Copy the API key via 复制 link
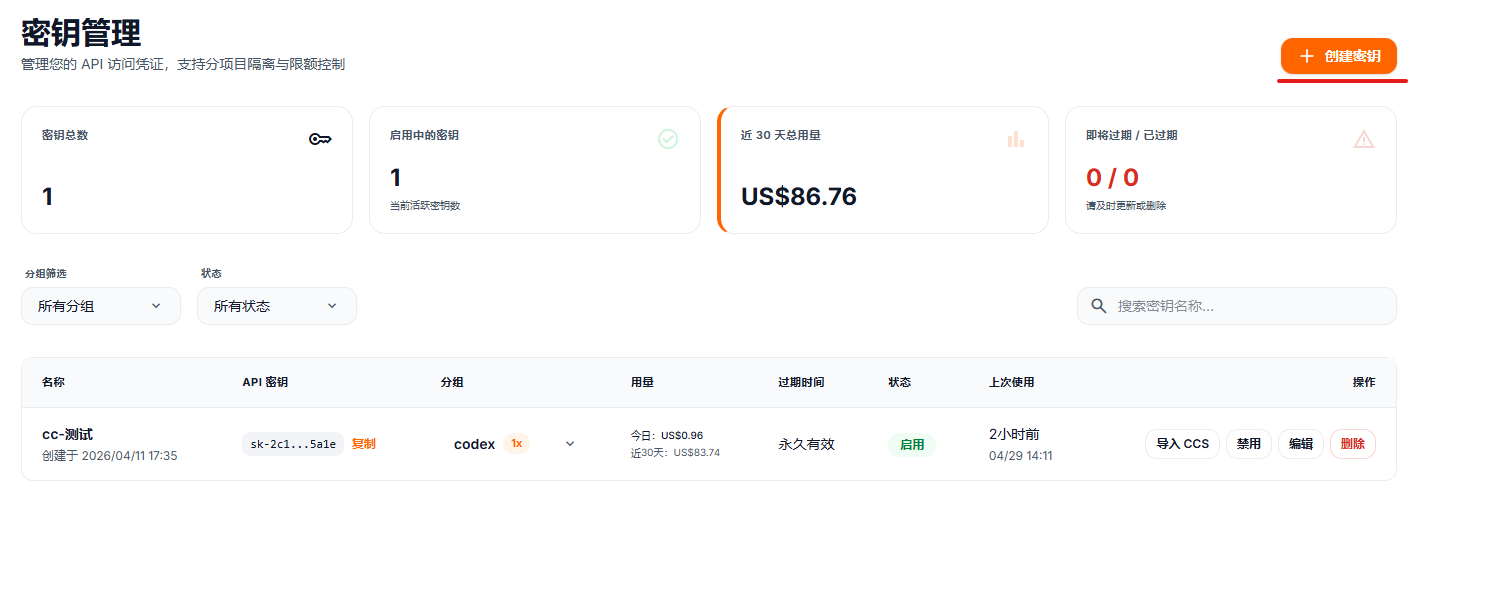This screenshot has height=596, width=1496. [363, 444]
